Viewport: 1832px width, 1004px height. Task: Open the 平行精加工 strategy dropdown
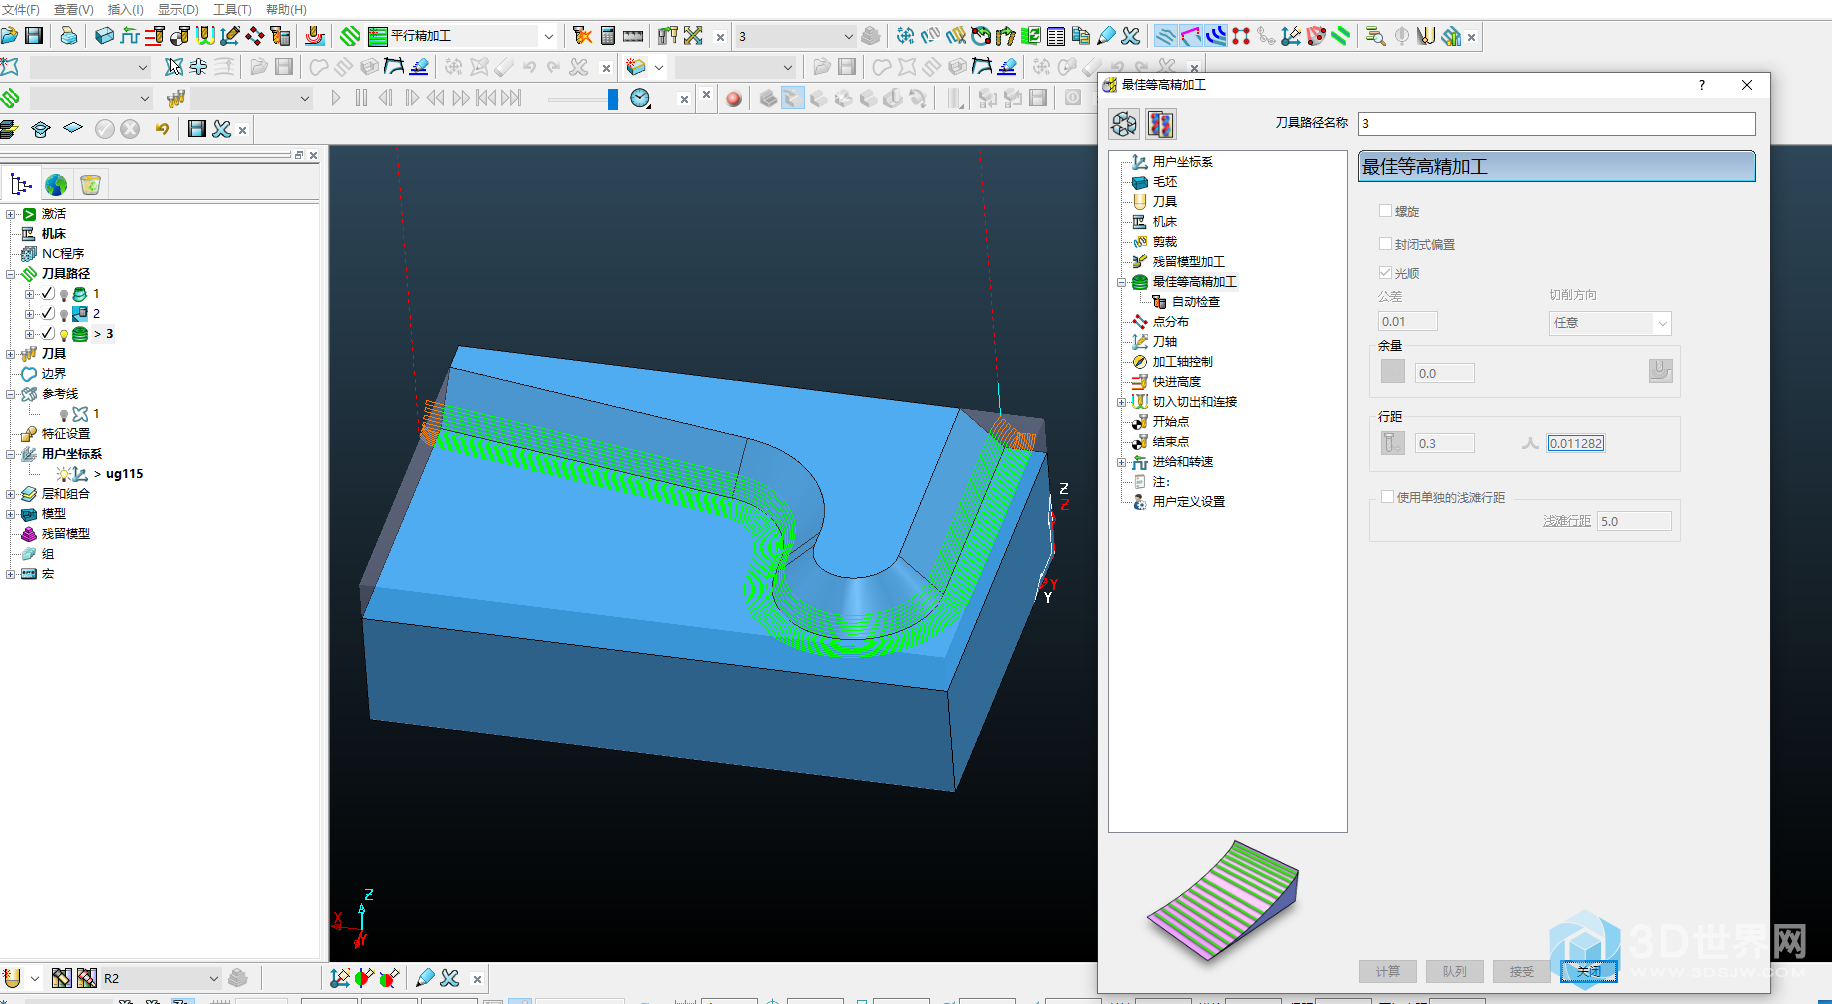[548, 36]
